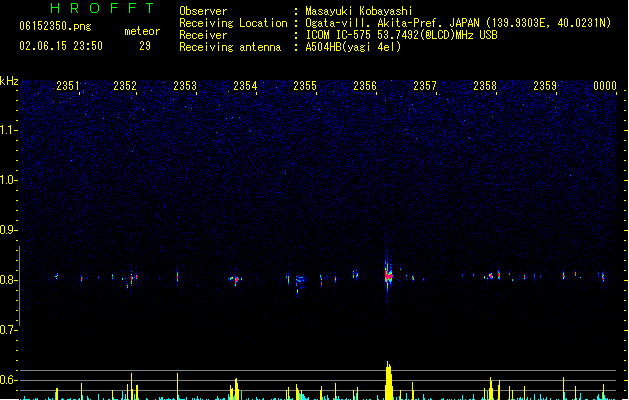
Task: Click the meteor label
Action: click(x=142, y=31)
